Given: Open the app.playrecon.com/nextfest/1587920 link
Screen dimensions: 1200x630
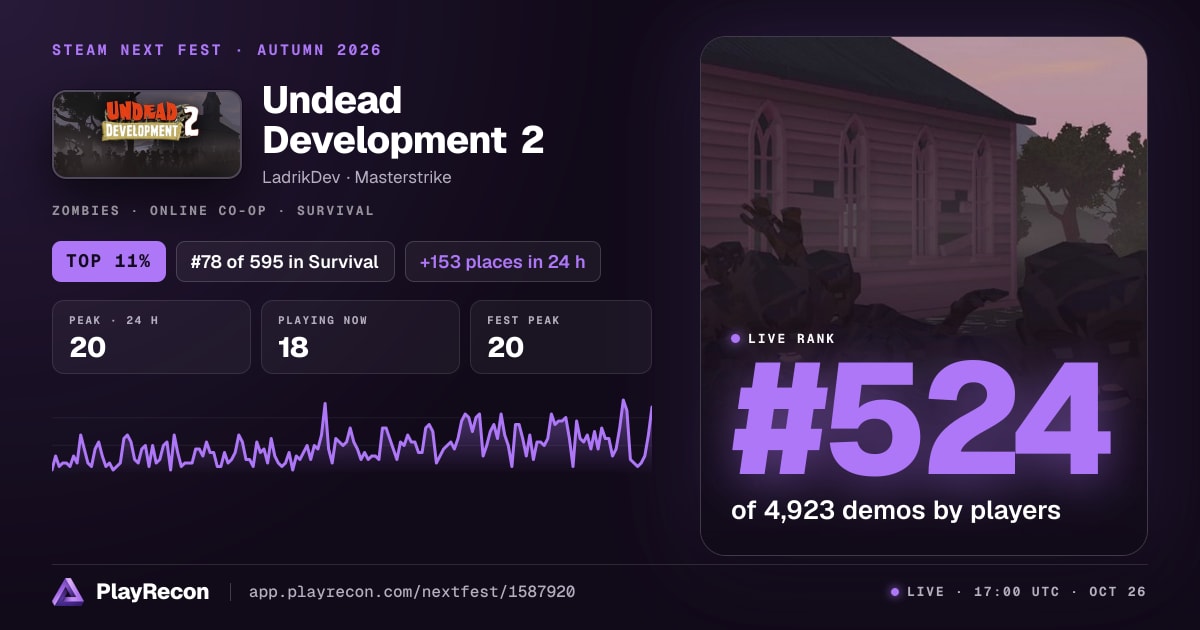Looking at the screenshot, I should 412,592.
